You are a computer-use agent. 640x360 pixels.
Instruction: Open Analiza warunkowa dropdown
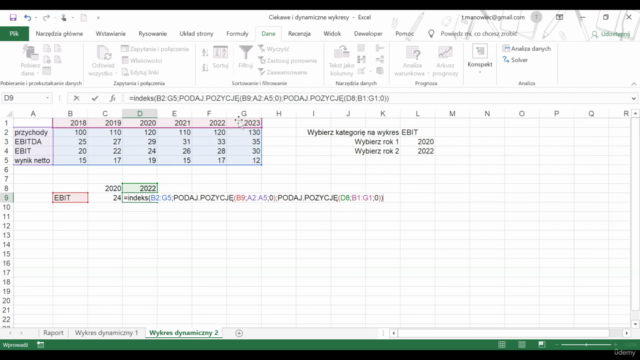pos(412,60)
